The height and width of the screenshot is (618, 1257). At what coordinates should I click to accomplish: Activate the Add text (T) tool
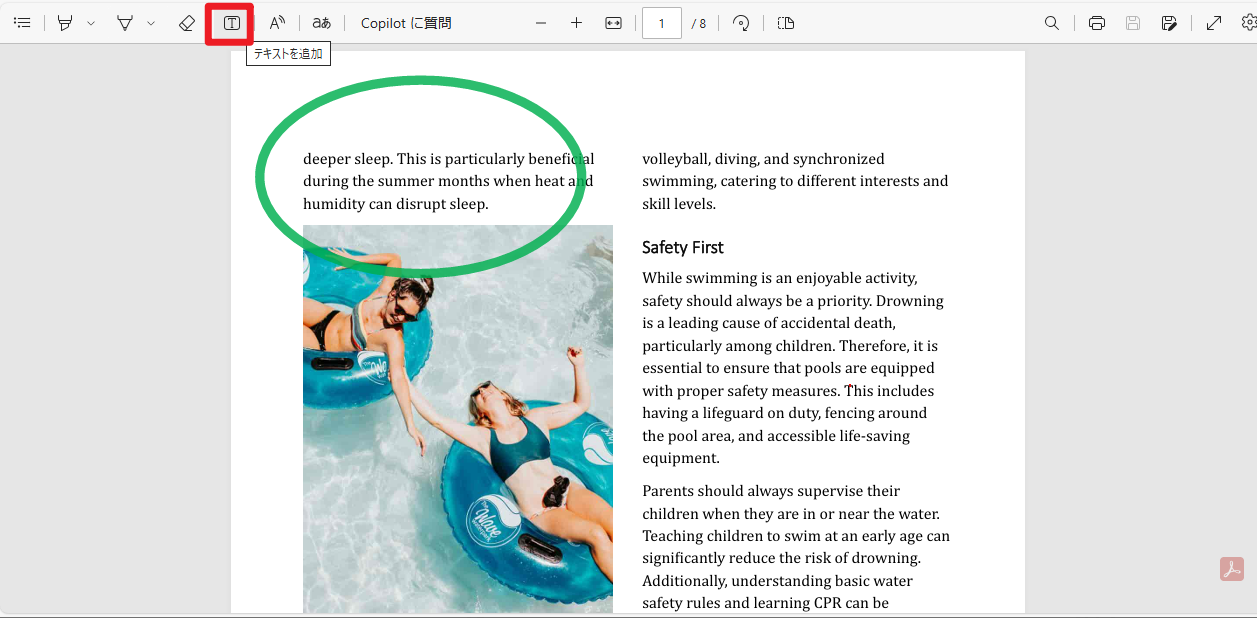(x=231, y=23)
